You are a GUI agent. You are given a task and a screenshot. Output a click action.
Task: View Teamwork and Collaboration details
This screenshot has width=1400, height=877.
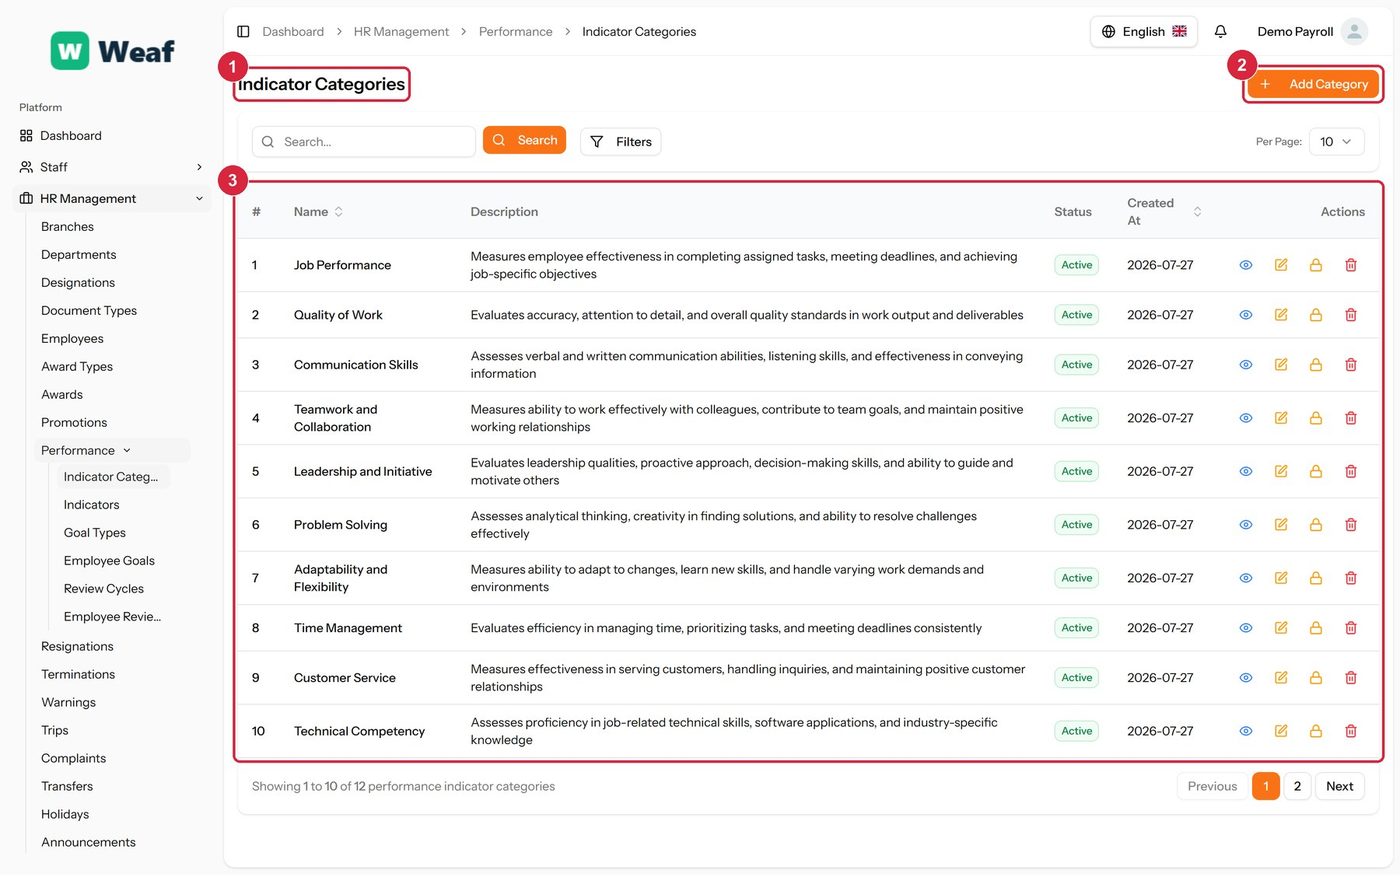coord(1246,418)
